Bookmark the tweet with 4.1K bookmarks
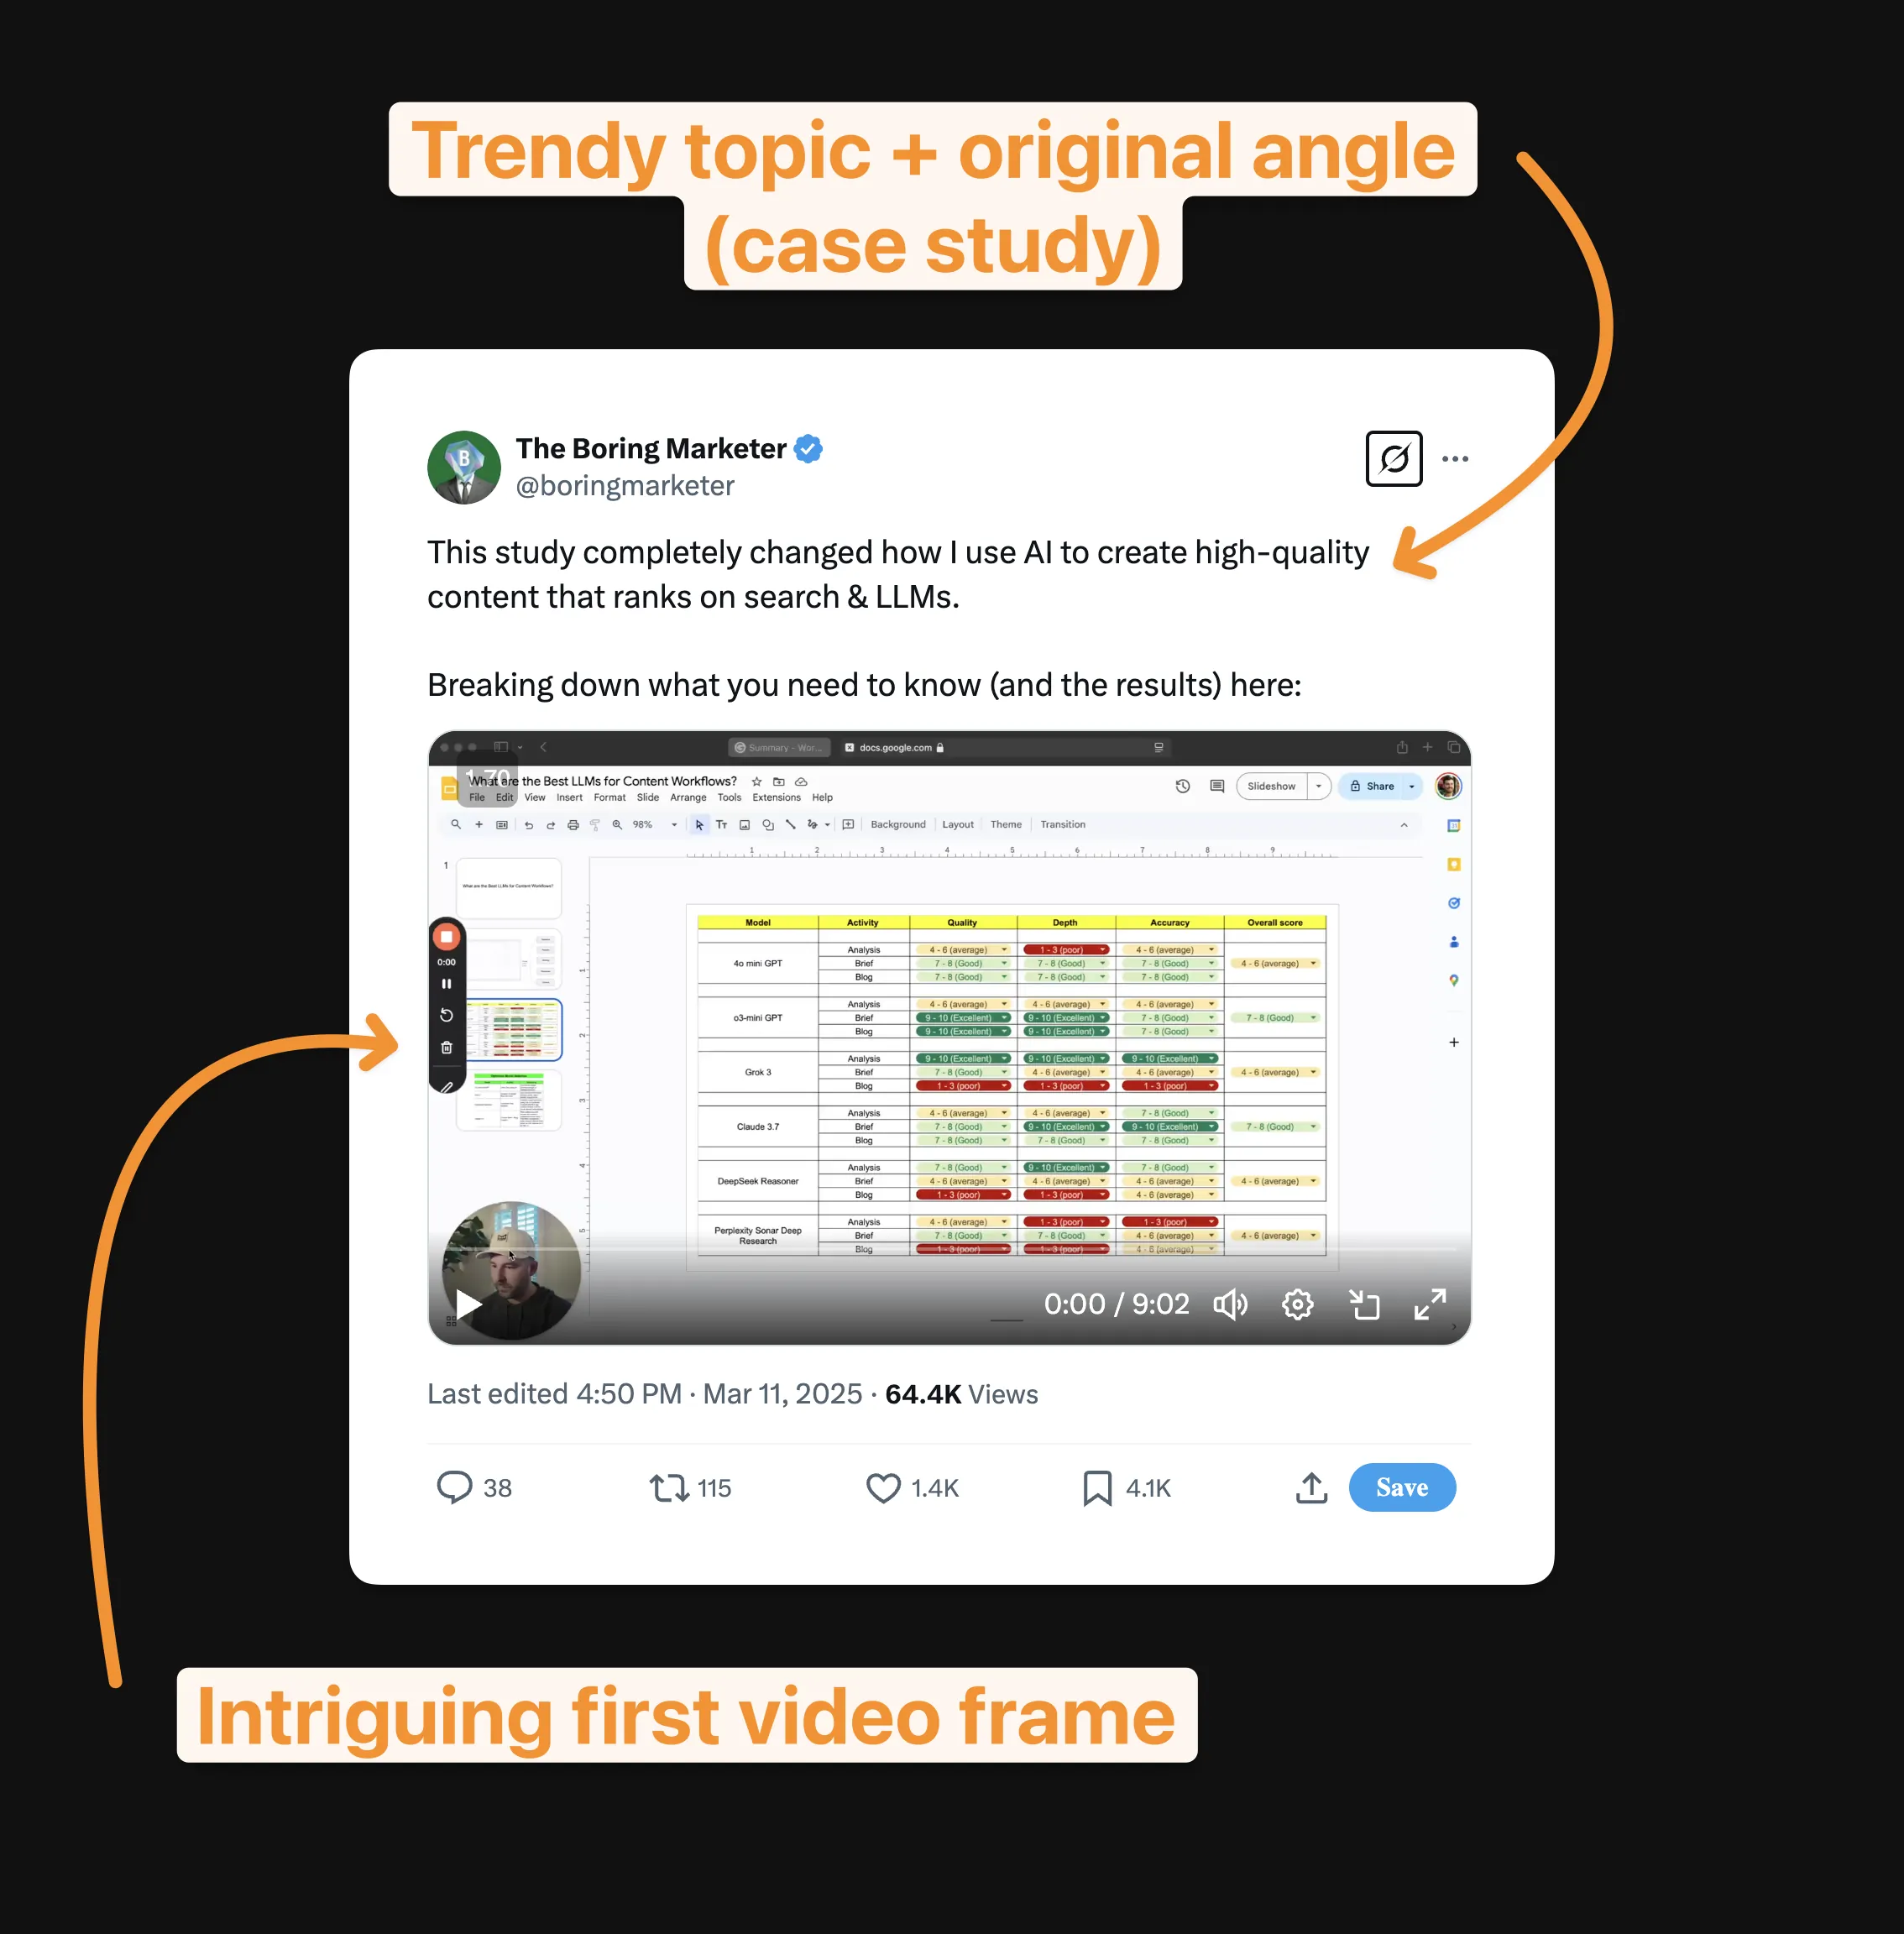The width and height of the screenshot is (1904, 1934). pyautogui.click(x=1097, y=1488)
